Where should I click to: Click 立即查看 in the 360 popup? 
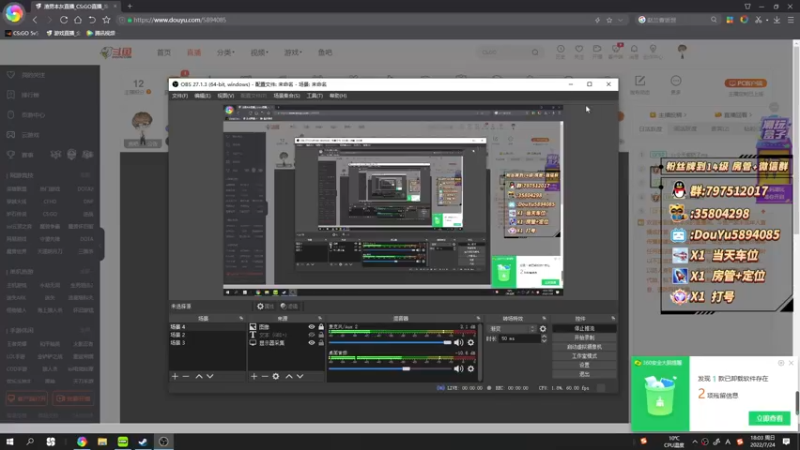(x=769, y=418)
